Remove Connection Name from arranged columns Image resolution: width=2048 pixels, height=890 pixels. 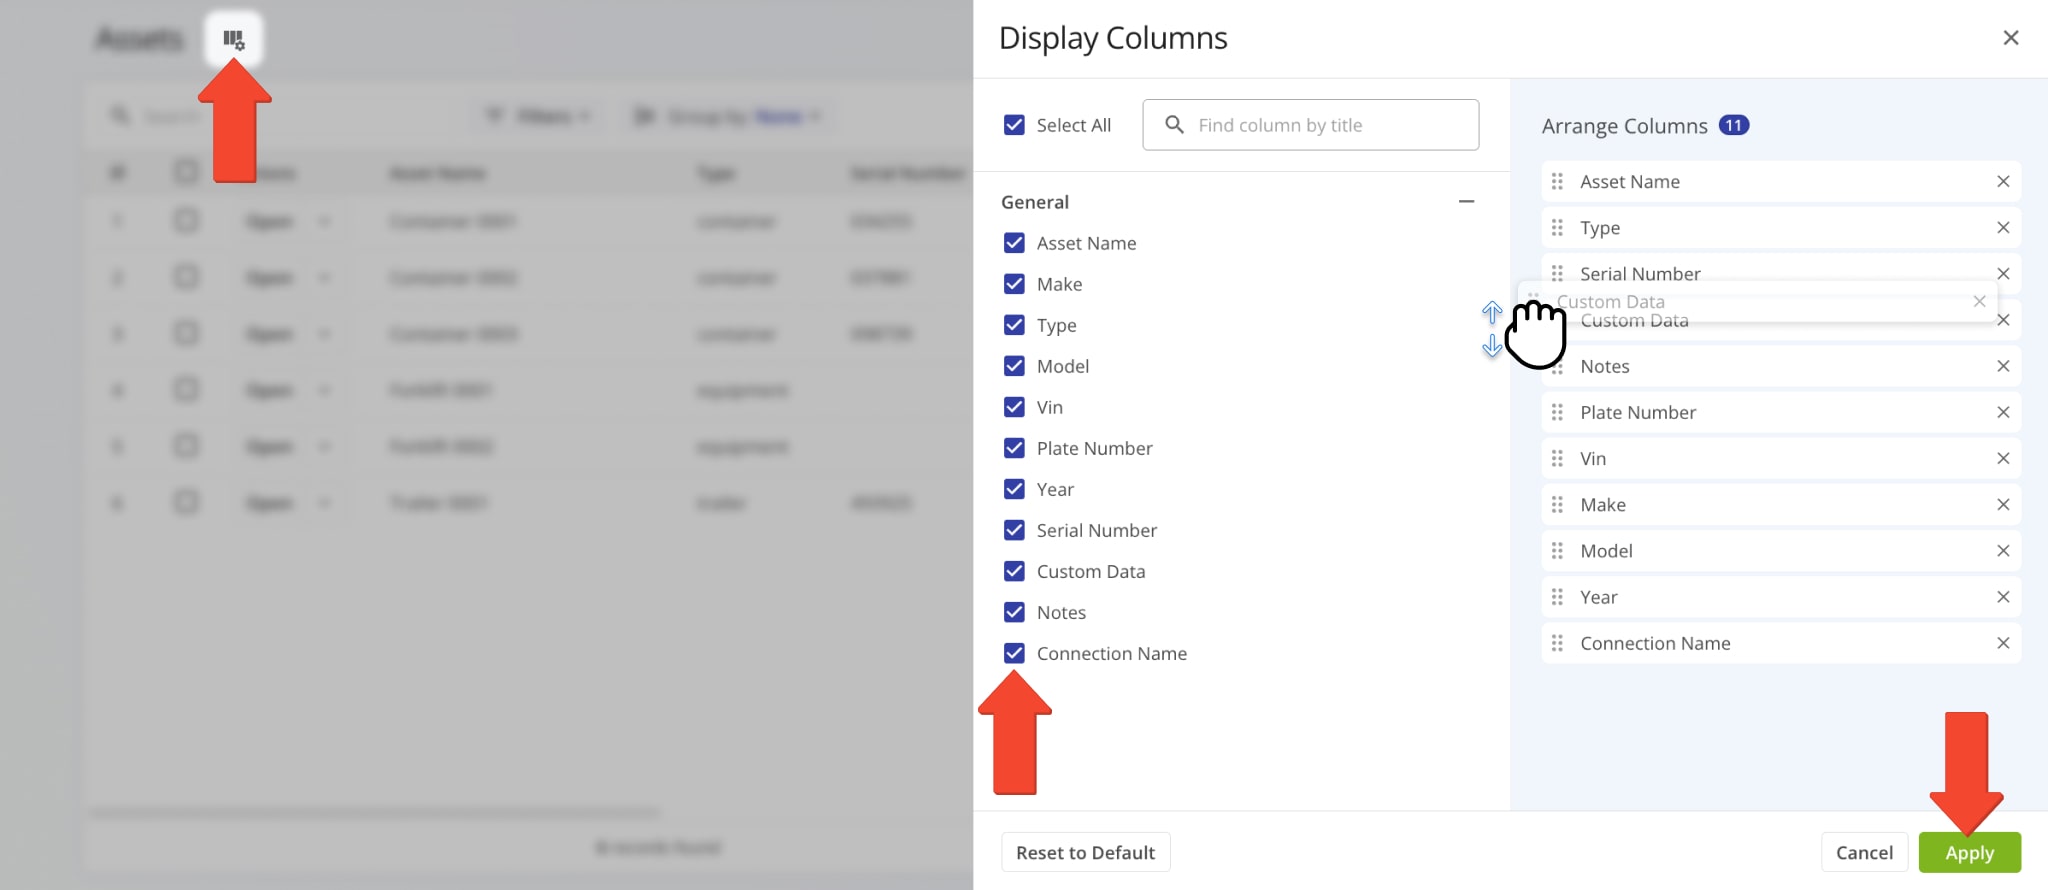click(2002, 644)
